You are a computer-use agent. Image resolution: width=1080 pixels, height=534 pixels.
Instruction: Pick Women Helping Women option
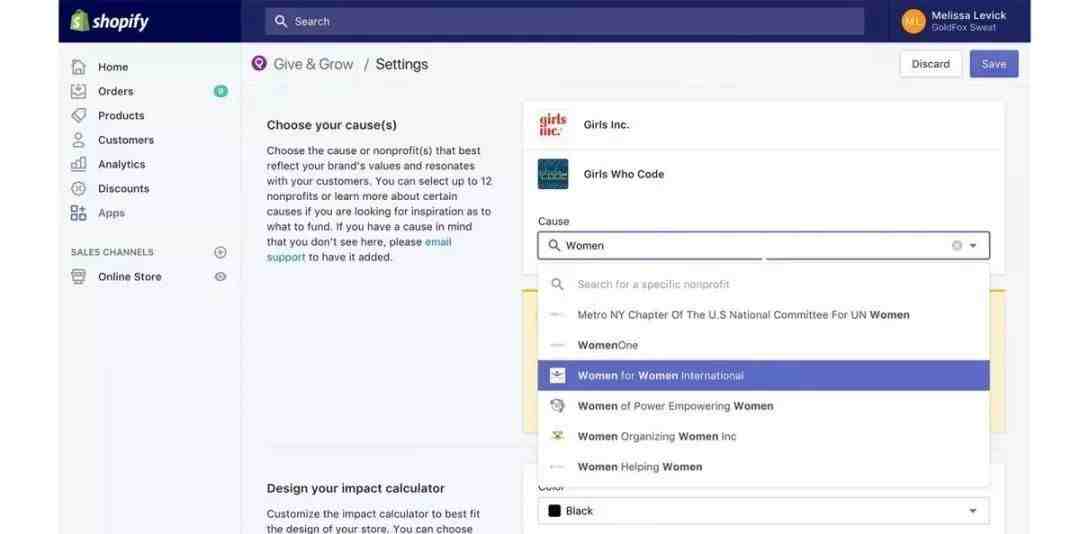click(x=763, y=466)
